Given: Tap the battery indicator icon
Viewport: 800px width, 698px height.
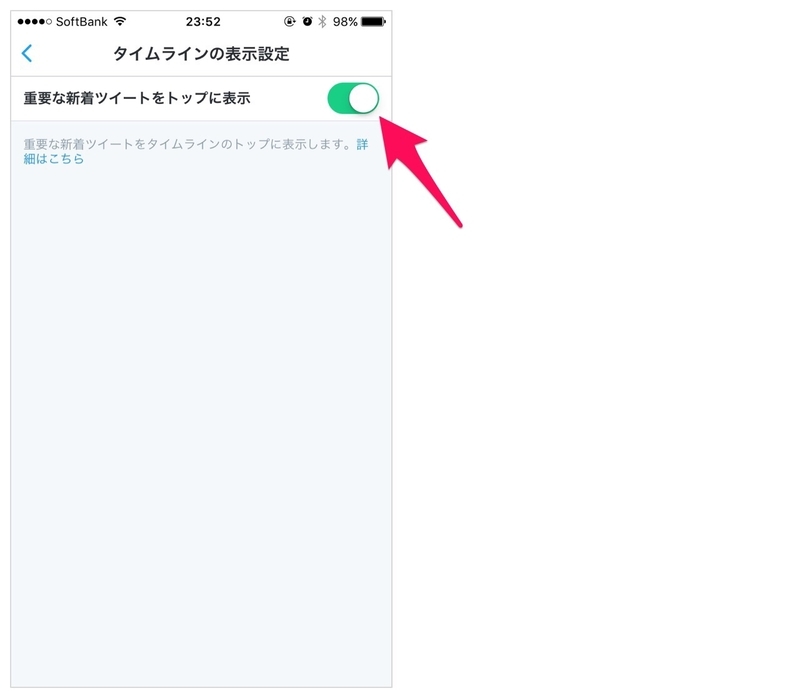Looking at the screenshot, I should tap(373, 21).
